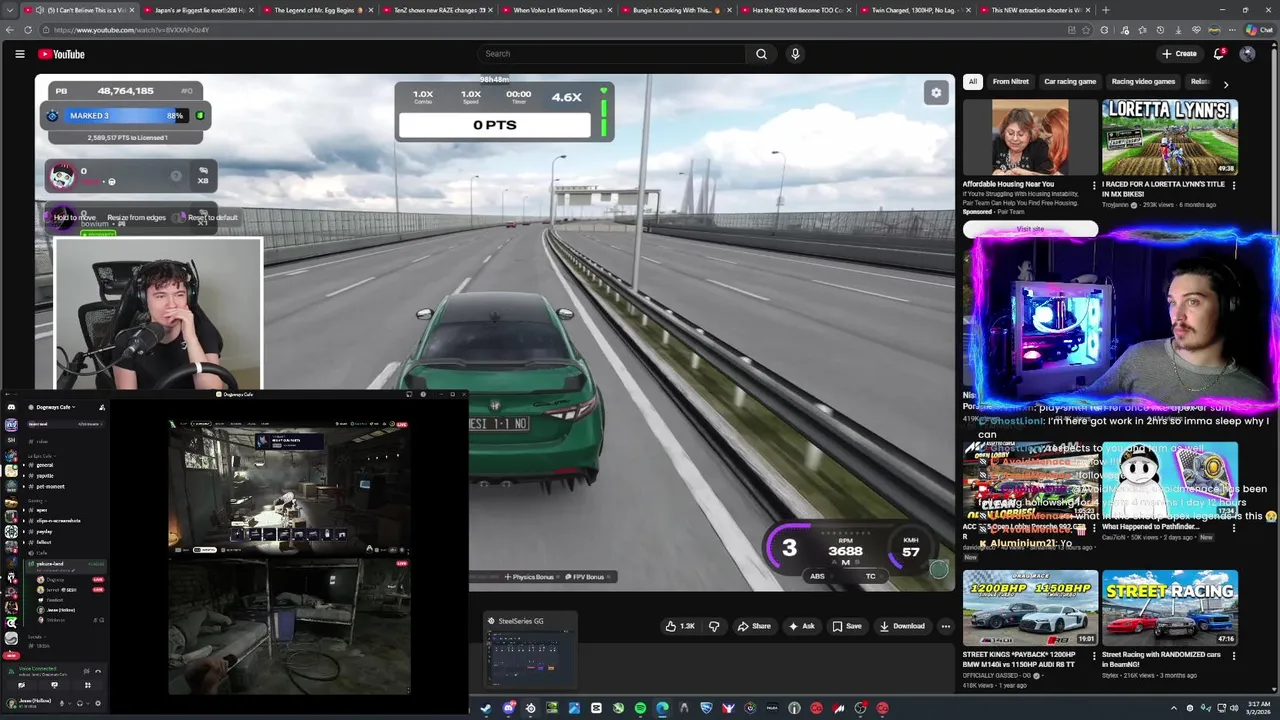
Task: Open Street Kings Payback 1200BHP video thumbnail
Action: (1030, 608)
